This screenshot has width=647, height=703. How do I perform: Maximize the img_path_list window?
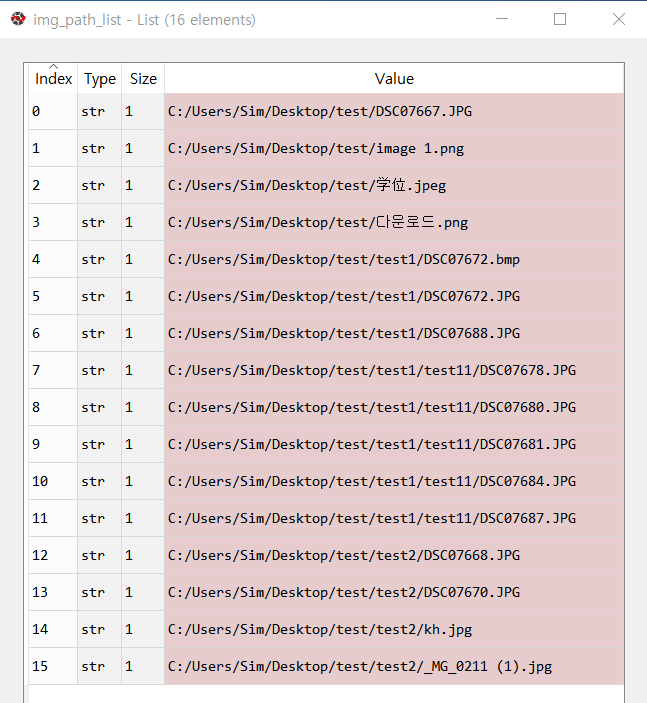[x=560, y=19]
